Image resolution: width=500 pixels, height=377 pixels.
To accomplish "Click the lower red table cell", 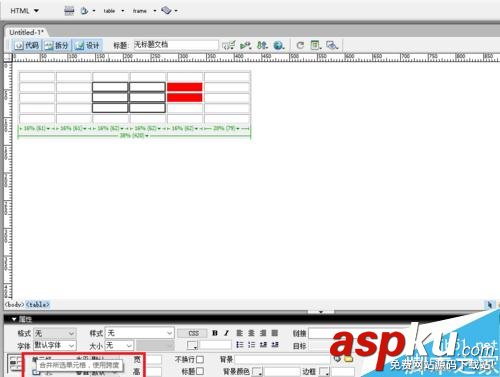I will point(185,97).
